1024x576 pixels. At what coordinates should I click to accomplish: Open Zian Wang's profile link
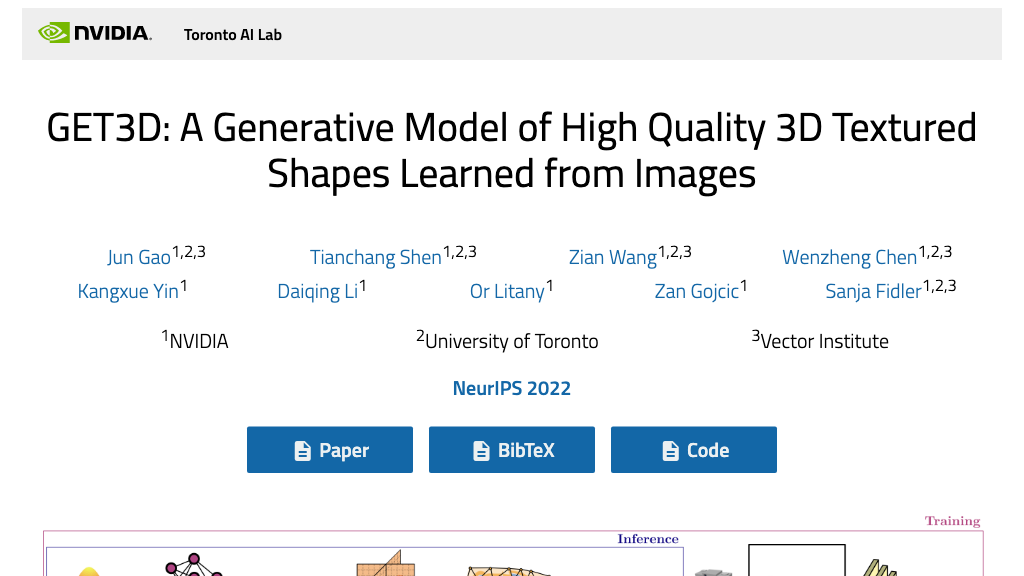(612, 257)
